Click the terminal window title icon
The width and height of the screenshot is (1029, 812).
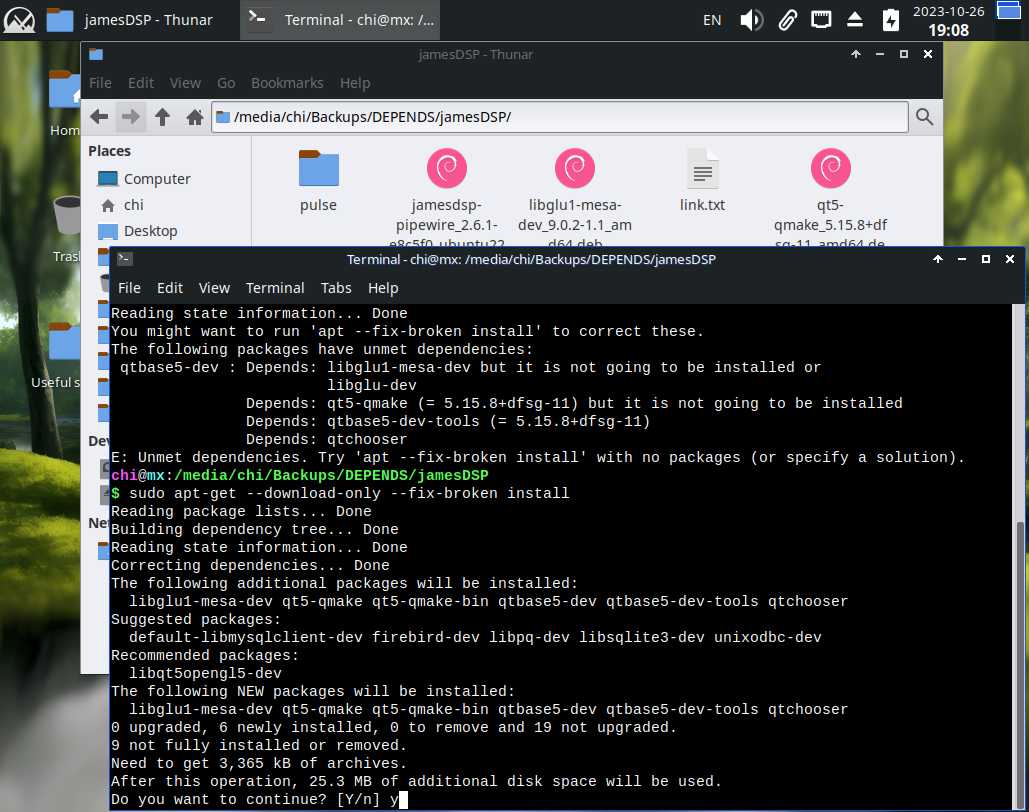125,259
